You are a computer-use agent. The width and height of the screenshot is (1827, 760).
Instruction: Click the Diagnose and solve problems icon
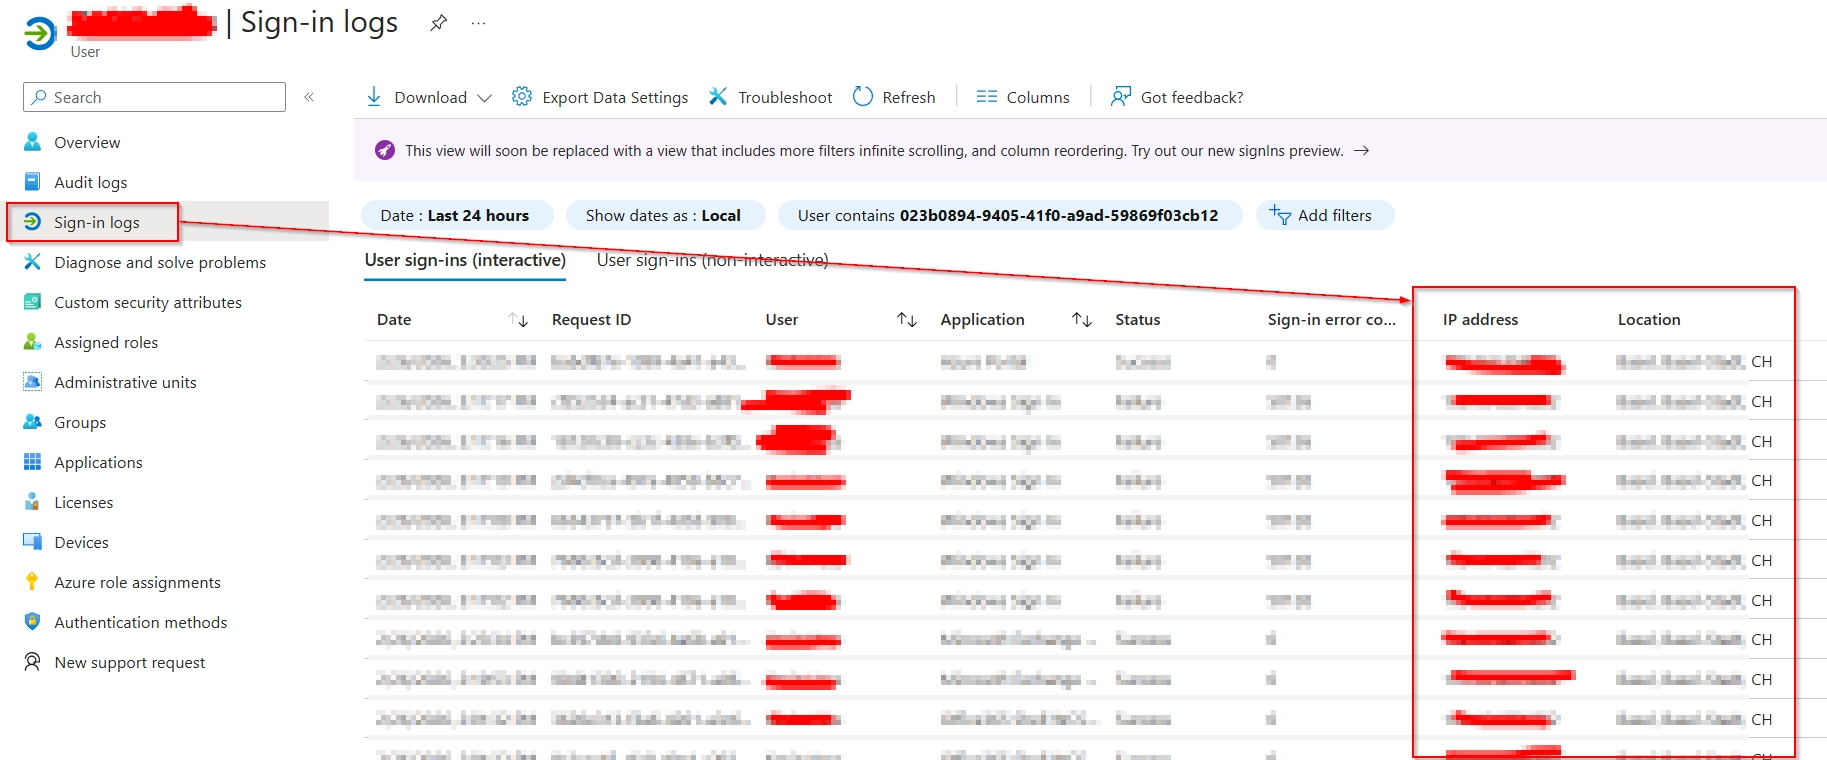pos(32,262)
